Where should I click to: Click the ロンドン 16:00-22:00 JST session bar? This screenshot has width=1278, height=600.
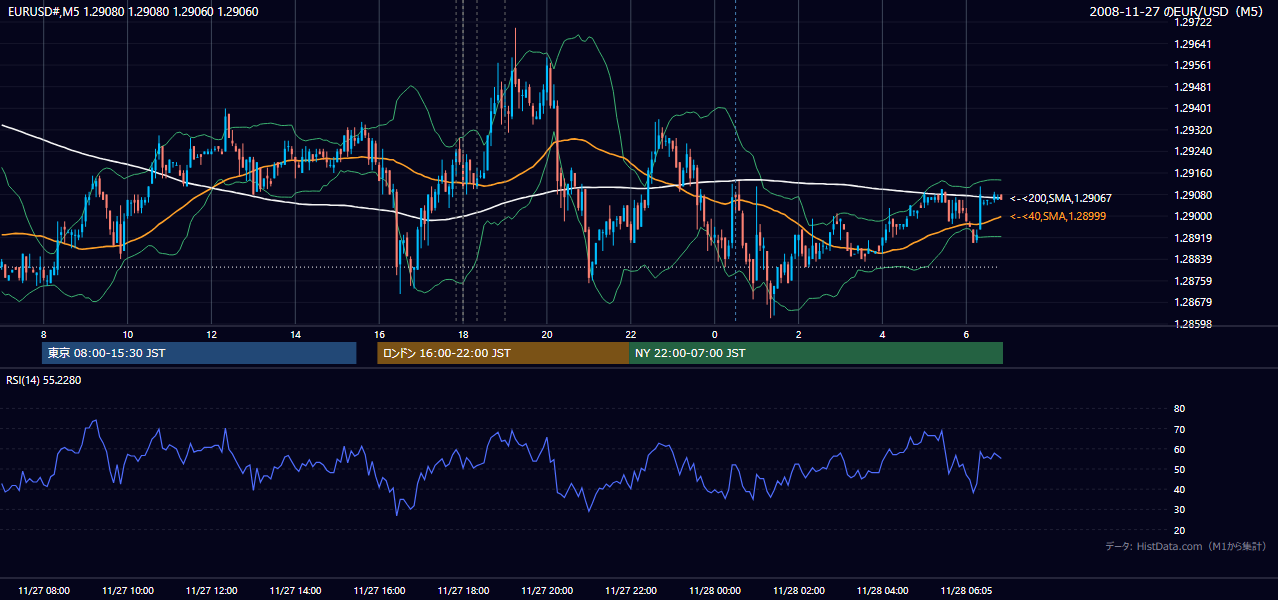(x=503, y=353)
